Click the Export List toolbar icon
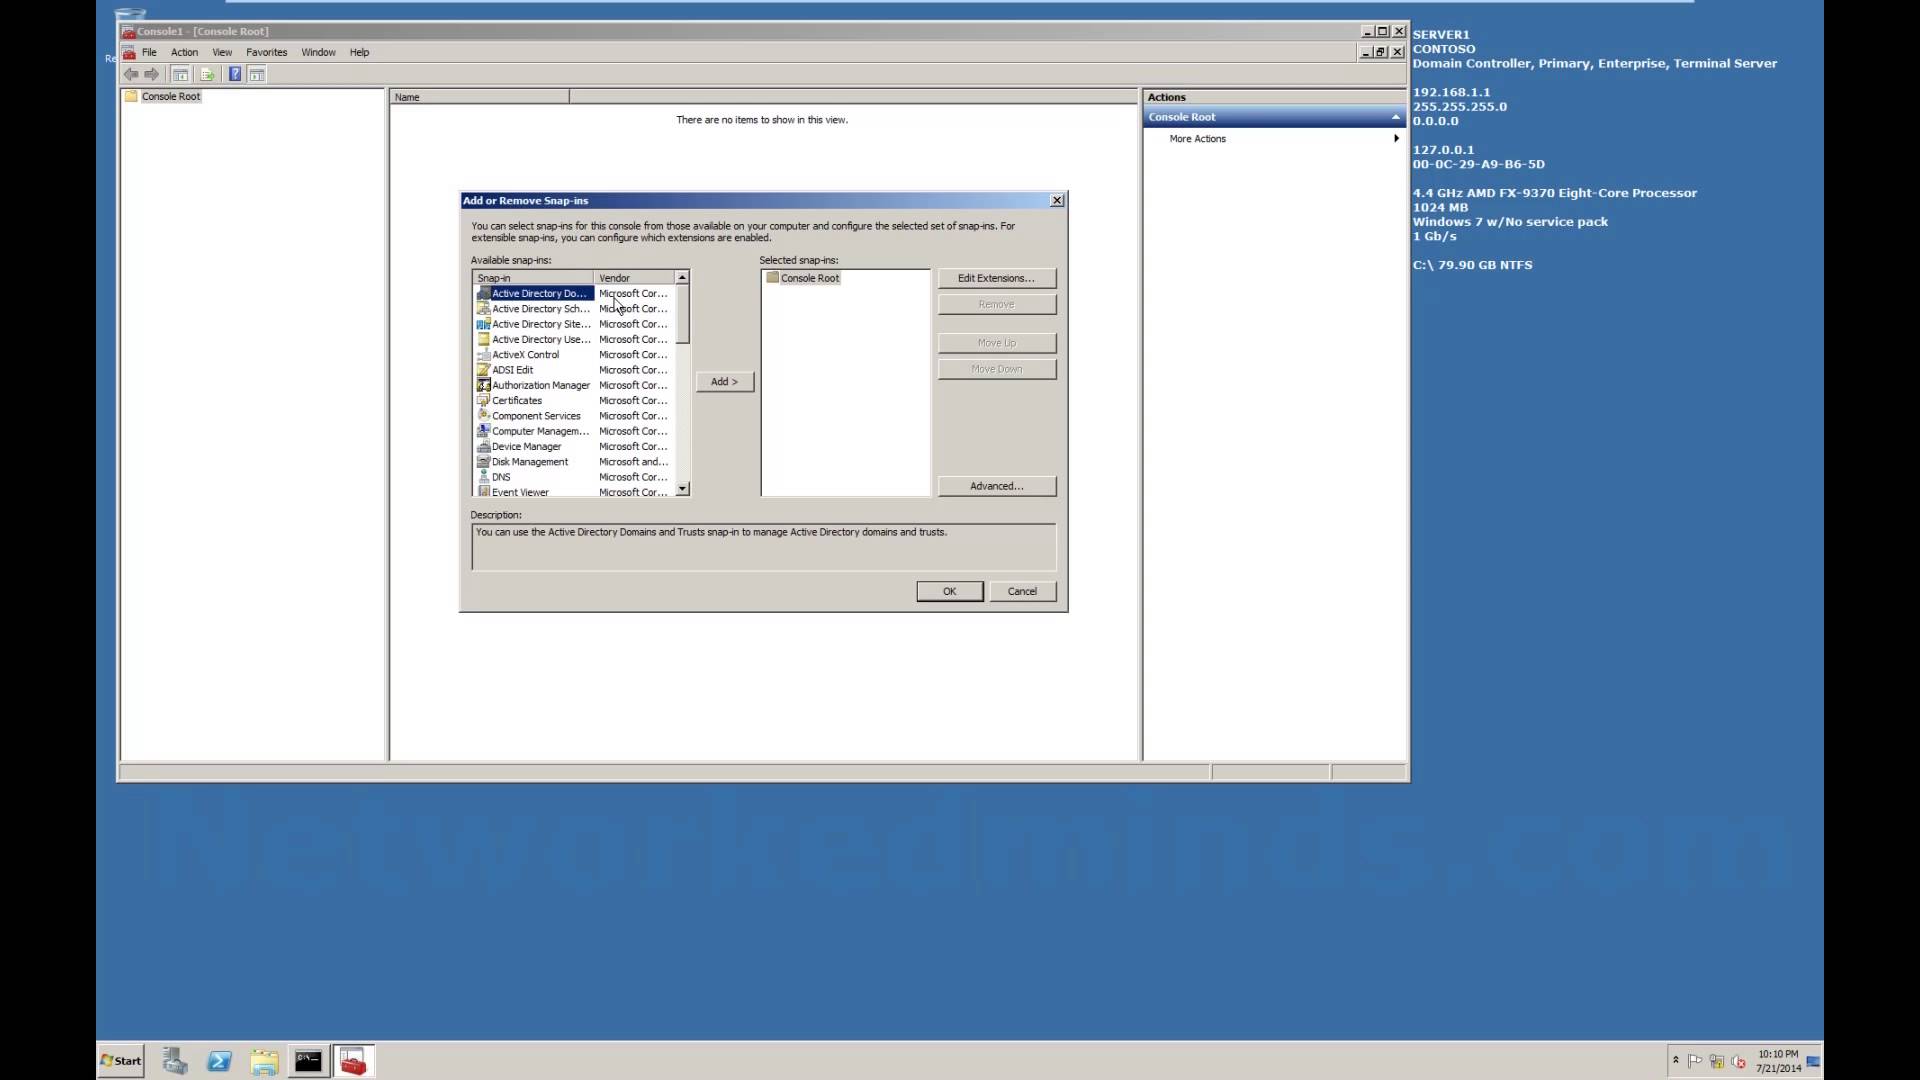The width and height of the screenshot is (1920, 1080). tap(207, 74)
